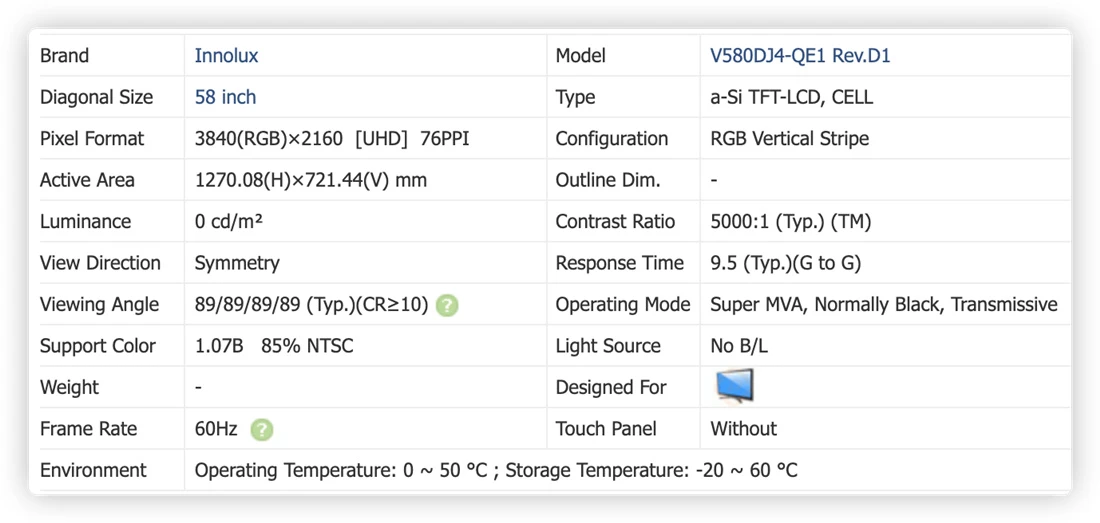Follow the 58 inch diagonal size link
Image resolution: width=1100 pixels, height=523 pixels.
coord(225,97)
